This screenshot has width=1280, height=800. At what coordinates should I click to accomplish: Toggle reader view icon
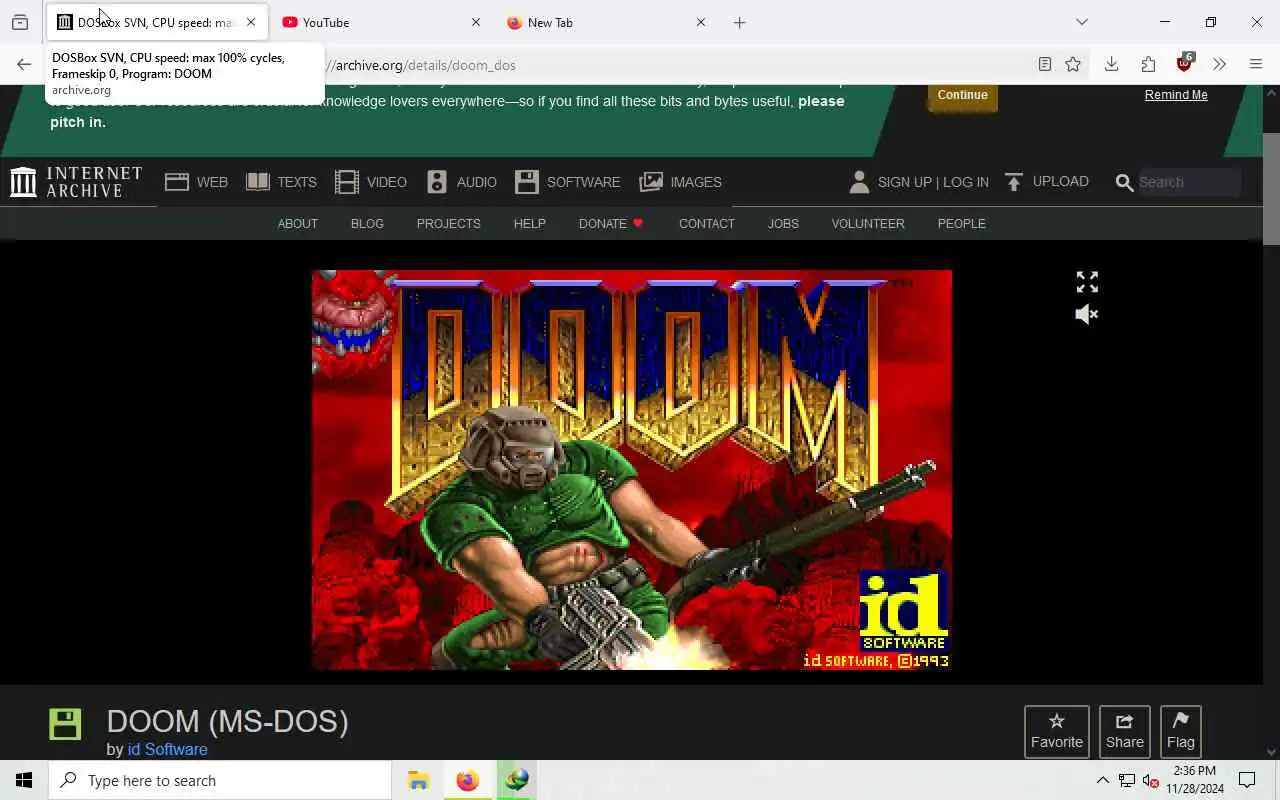pos(1045,65)
